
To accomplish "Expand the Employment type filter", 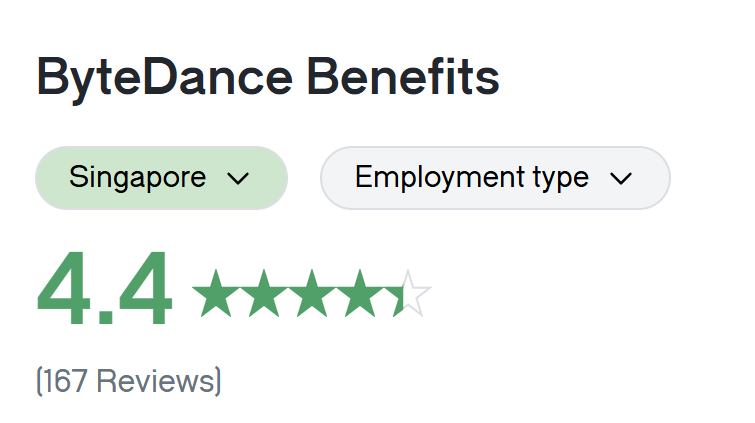I will tap(494, 178).
